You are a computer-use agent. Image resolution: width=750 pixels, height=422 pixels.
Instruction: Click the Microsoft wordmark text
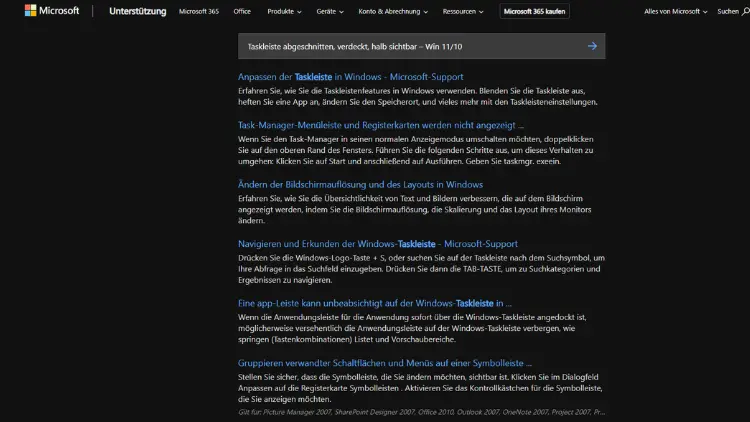pyautogui.click(x=59, y=11)
